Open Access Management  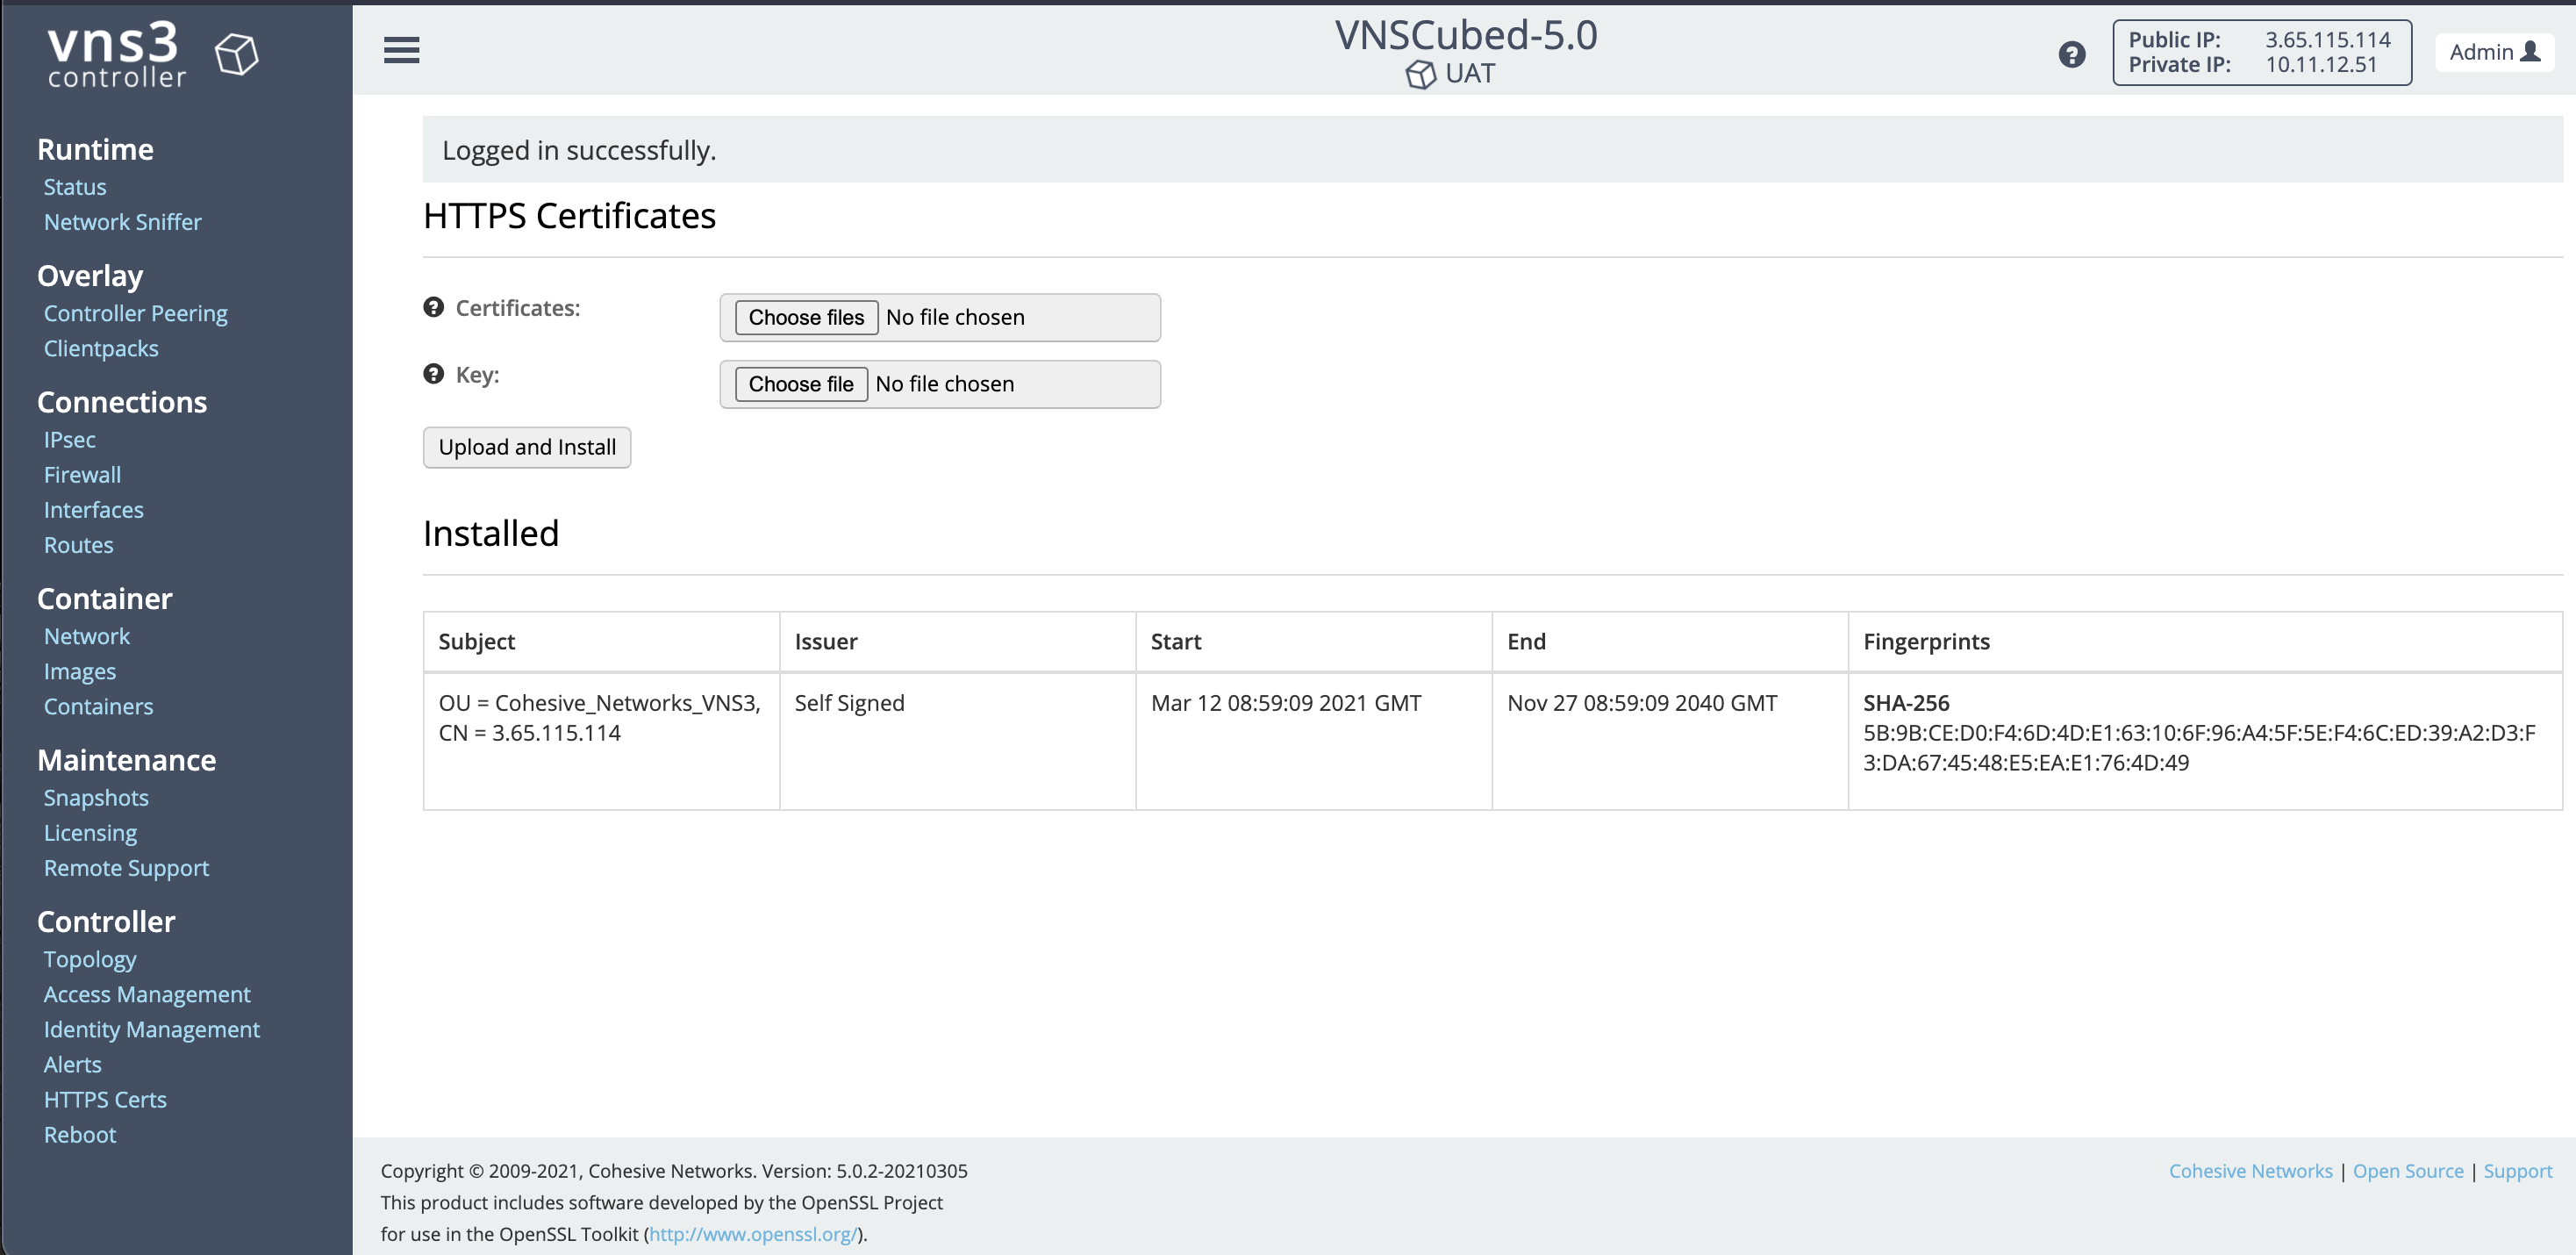tap(147, 994)
